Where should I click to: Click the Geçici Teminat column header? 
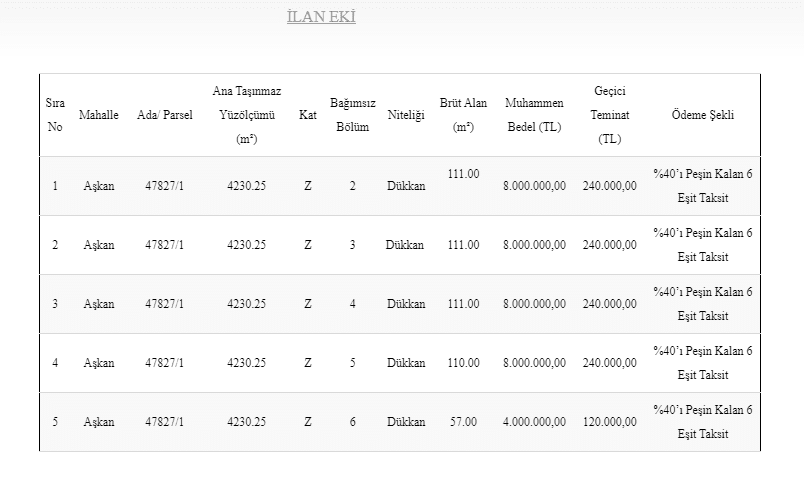(609, 115)
